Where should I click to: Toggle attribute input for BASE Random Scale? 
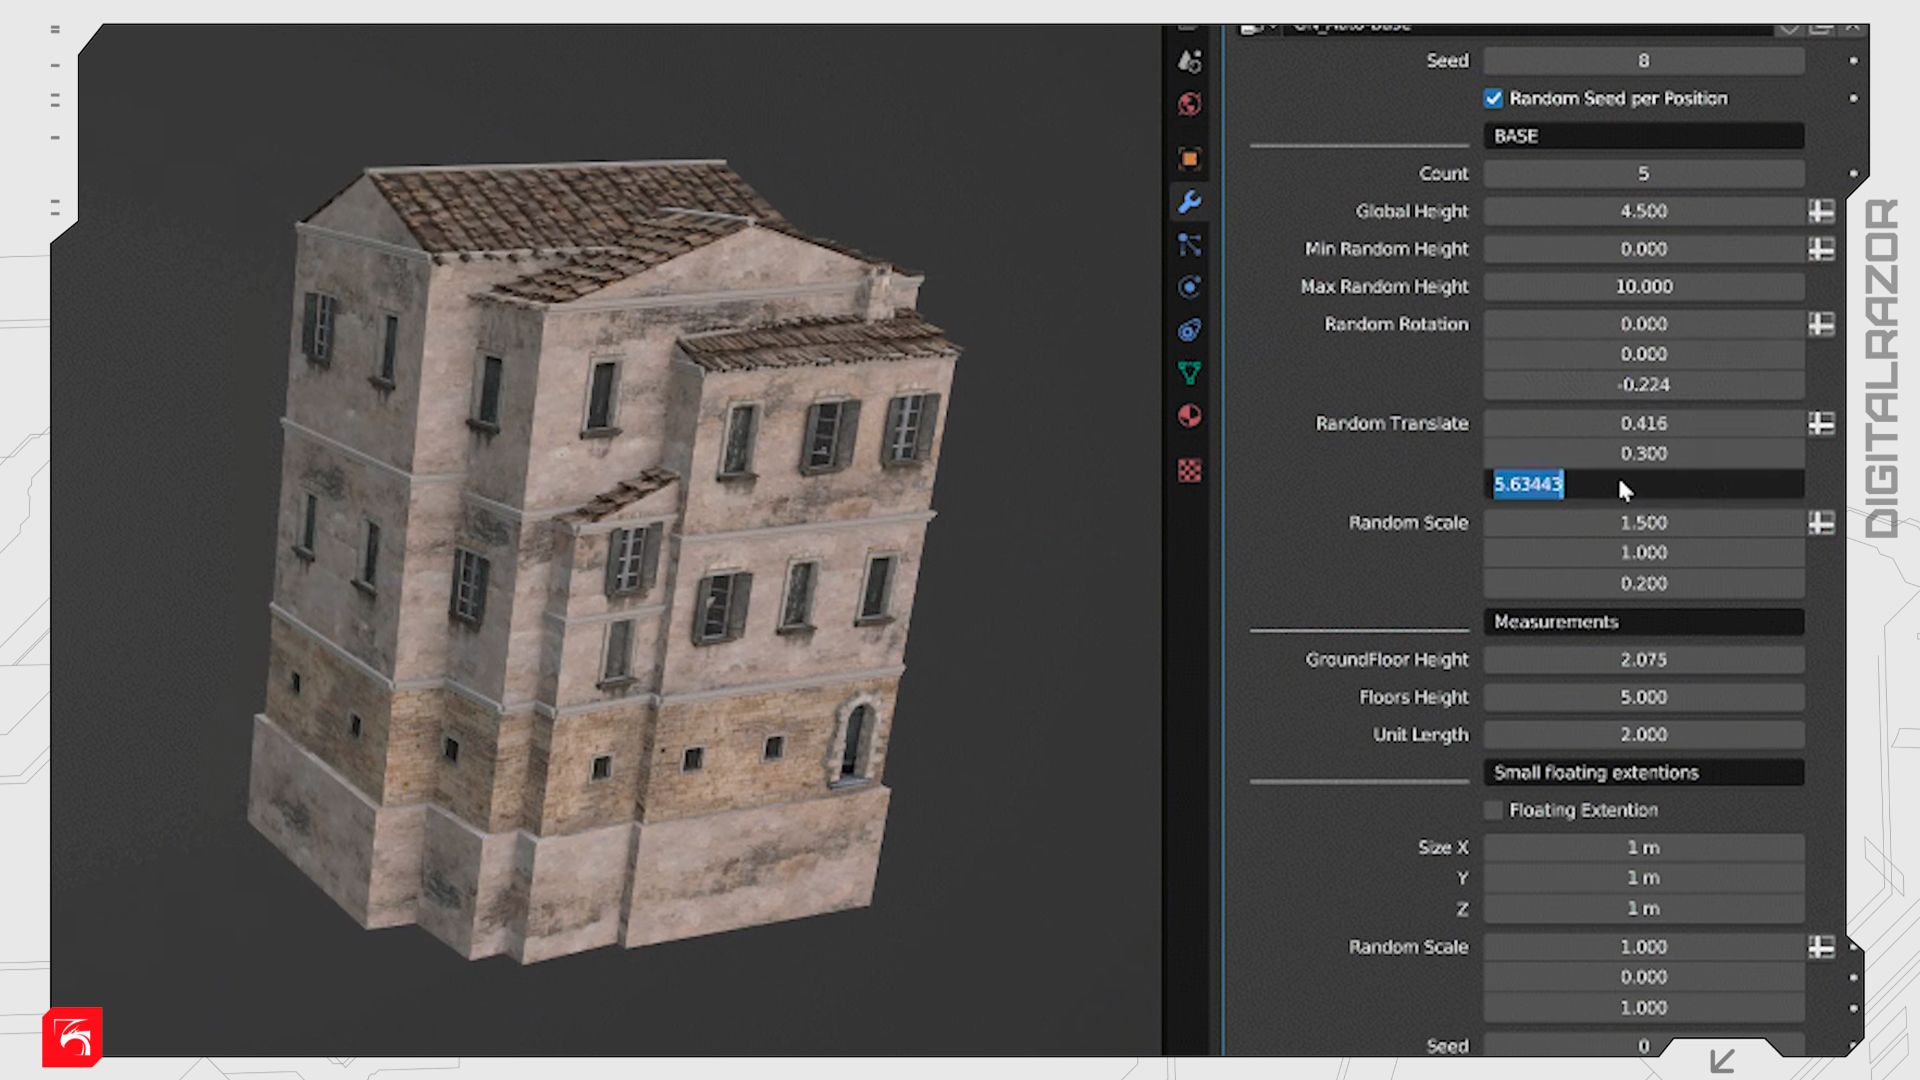click(x=1821, y=523)
